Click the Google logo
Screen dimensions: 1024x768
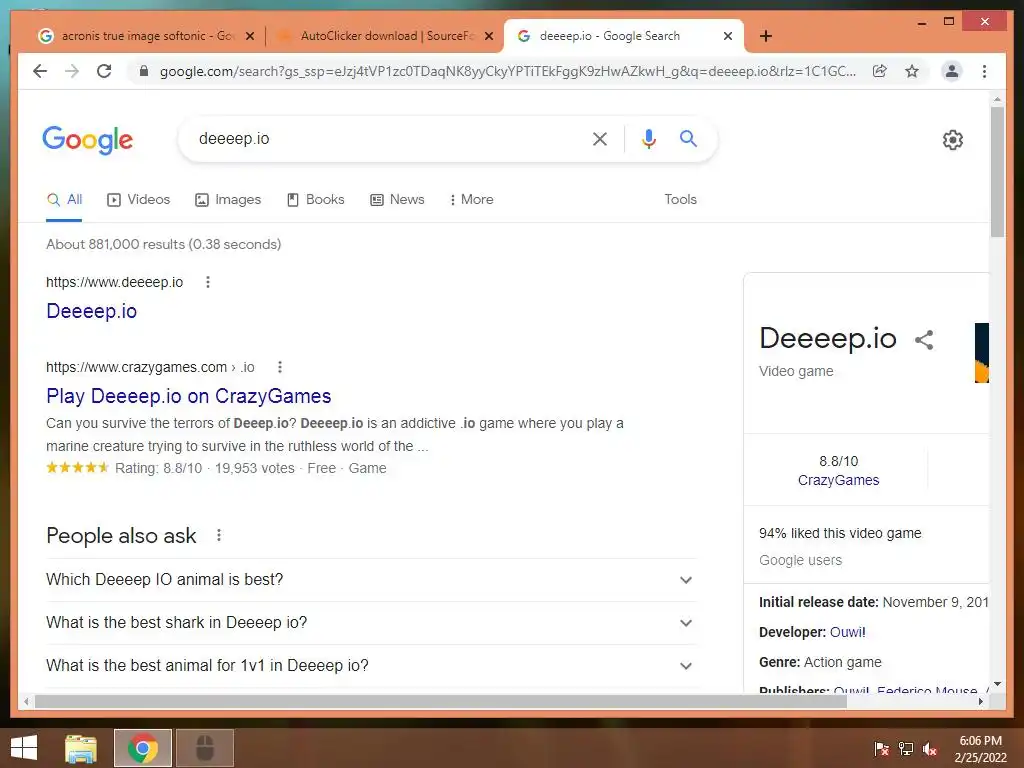click(x=88, y=139)
